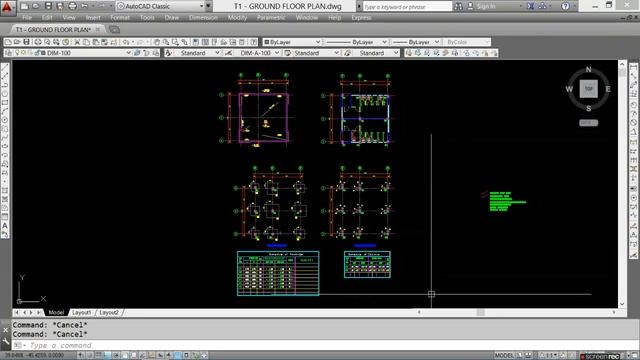Open the ByLayer color control dropdown
The height and width of the screenshot is (360, 640).
click(x=318, y=42)
